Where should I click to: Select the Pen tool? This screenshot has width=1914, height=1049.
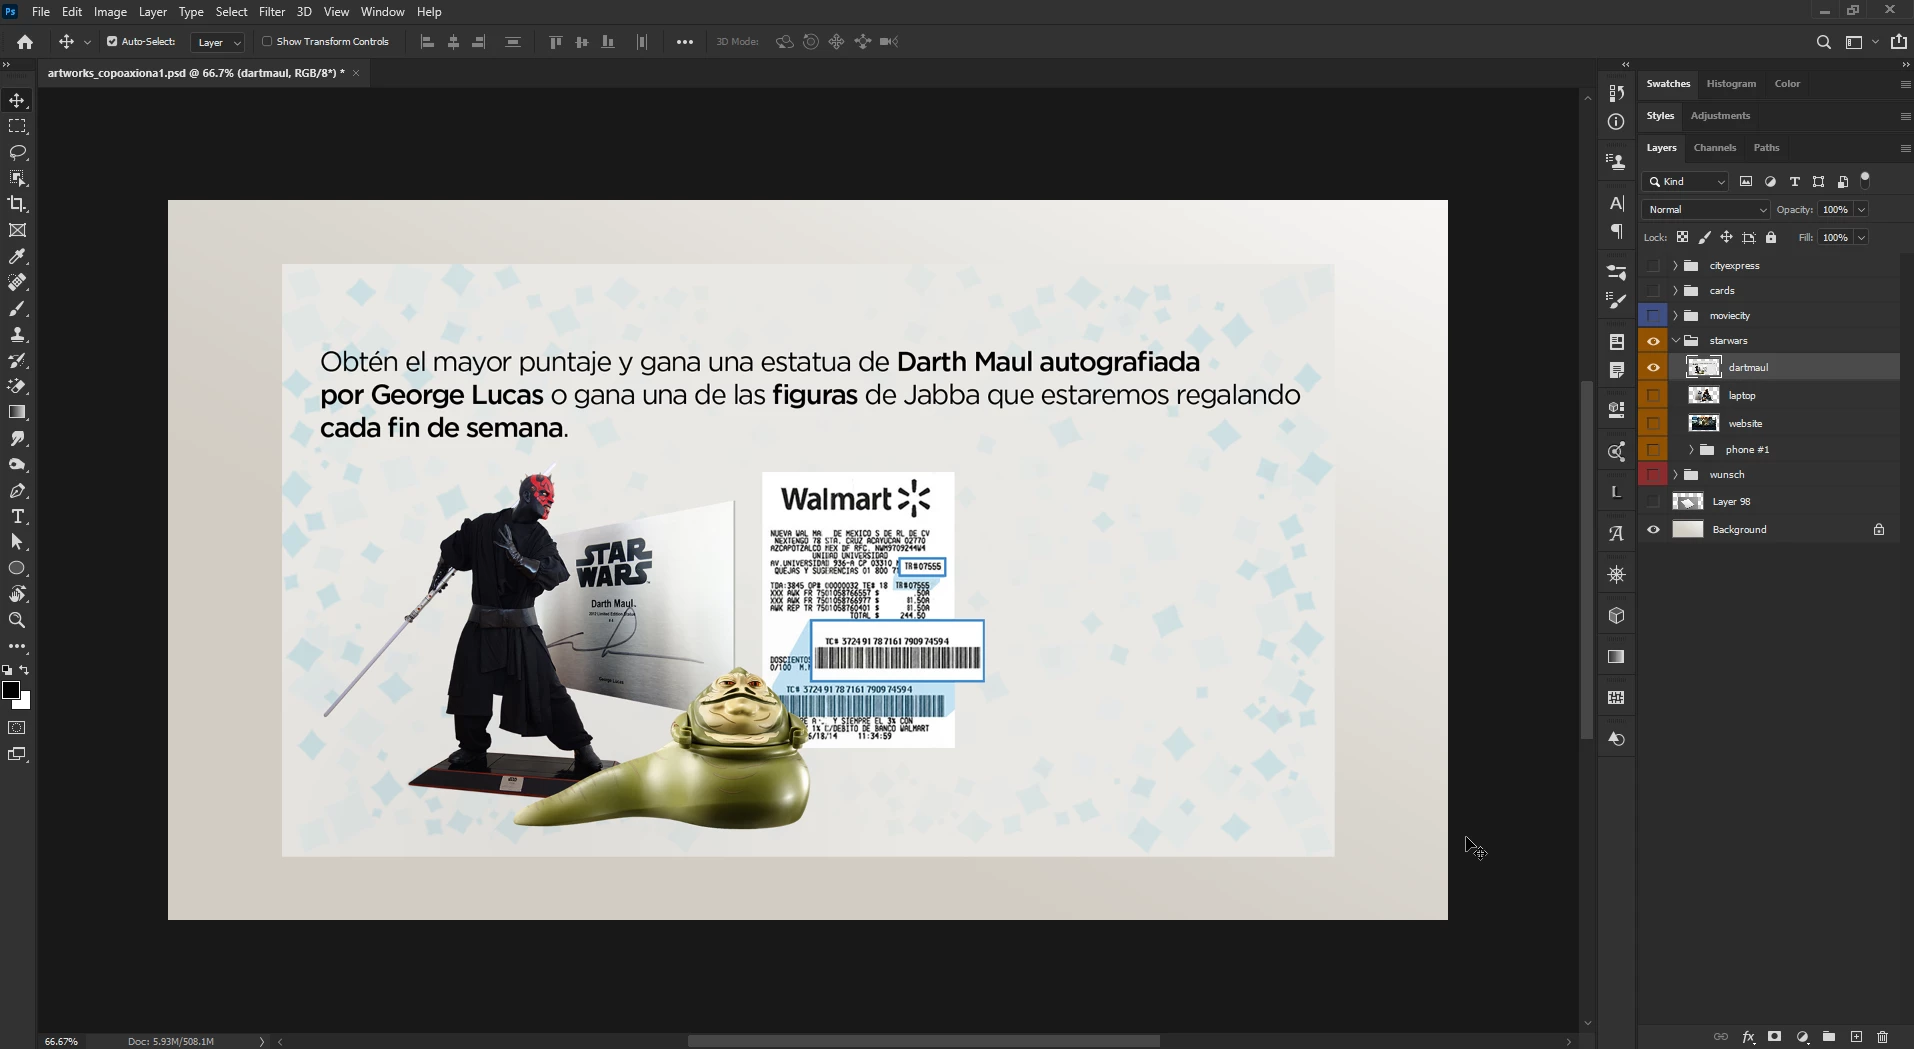pyautogui.click(x=17, y=491)
